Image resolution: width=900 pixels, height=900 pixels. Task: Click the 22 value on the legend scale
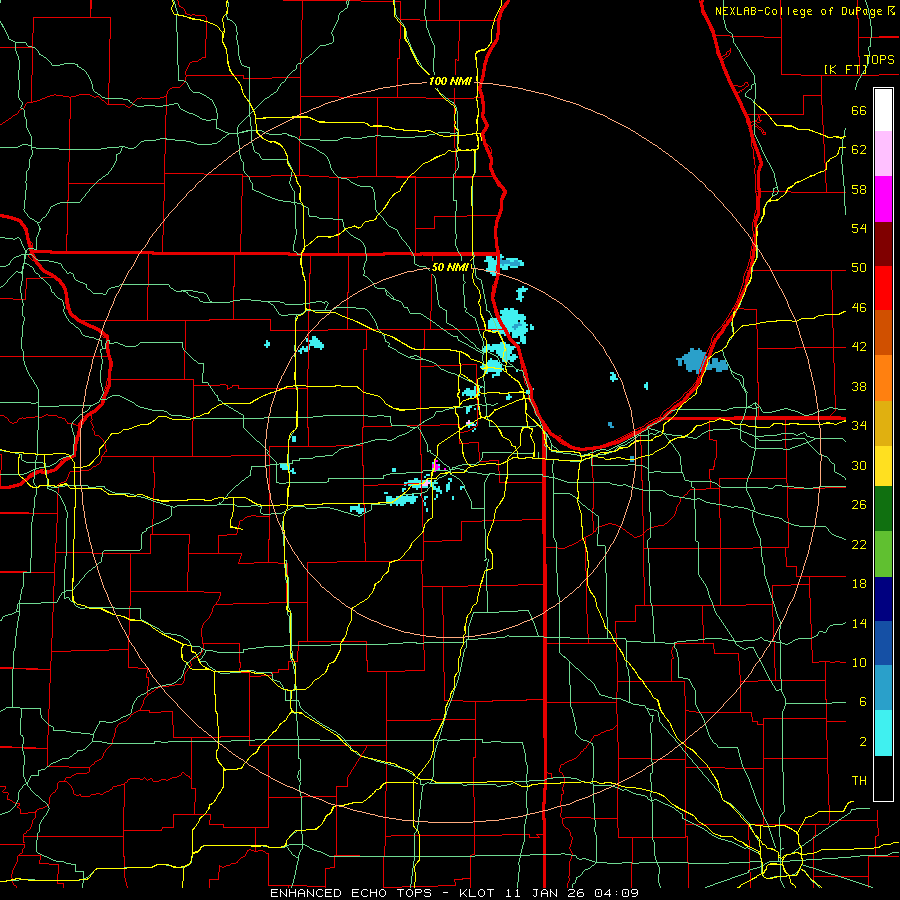point(859,544)
